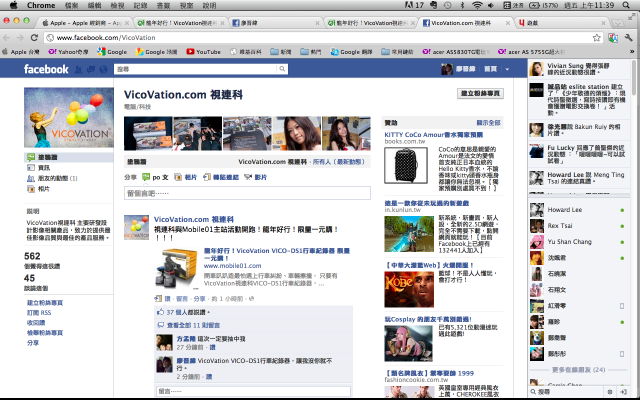The height and width of the screenshot is (400, 640).
Task: Click the VicoVation page profile picture
Action: tap(69, 118)
